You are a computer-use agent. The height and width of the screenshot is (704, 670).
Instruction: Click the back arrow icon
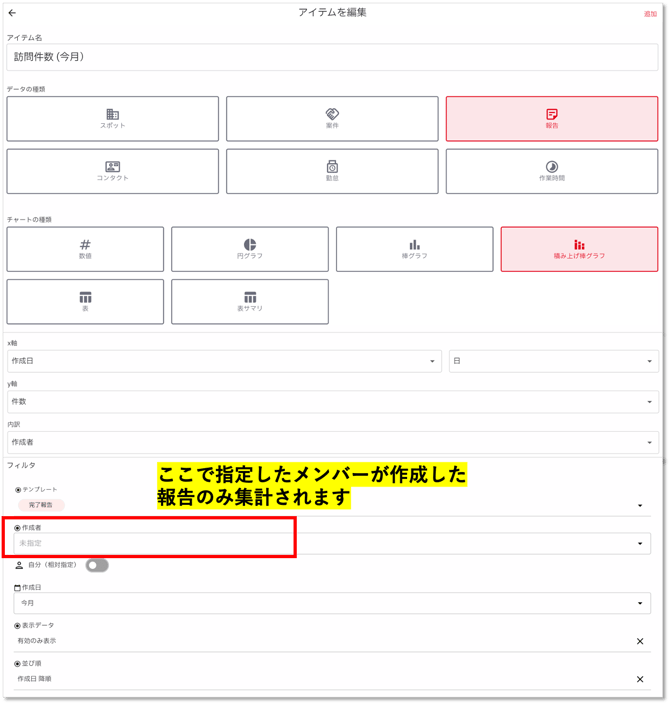[12, 13]
